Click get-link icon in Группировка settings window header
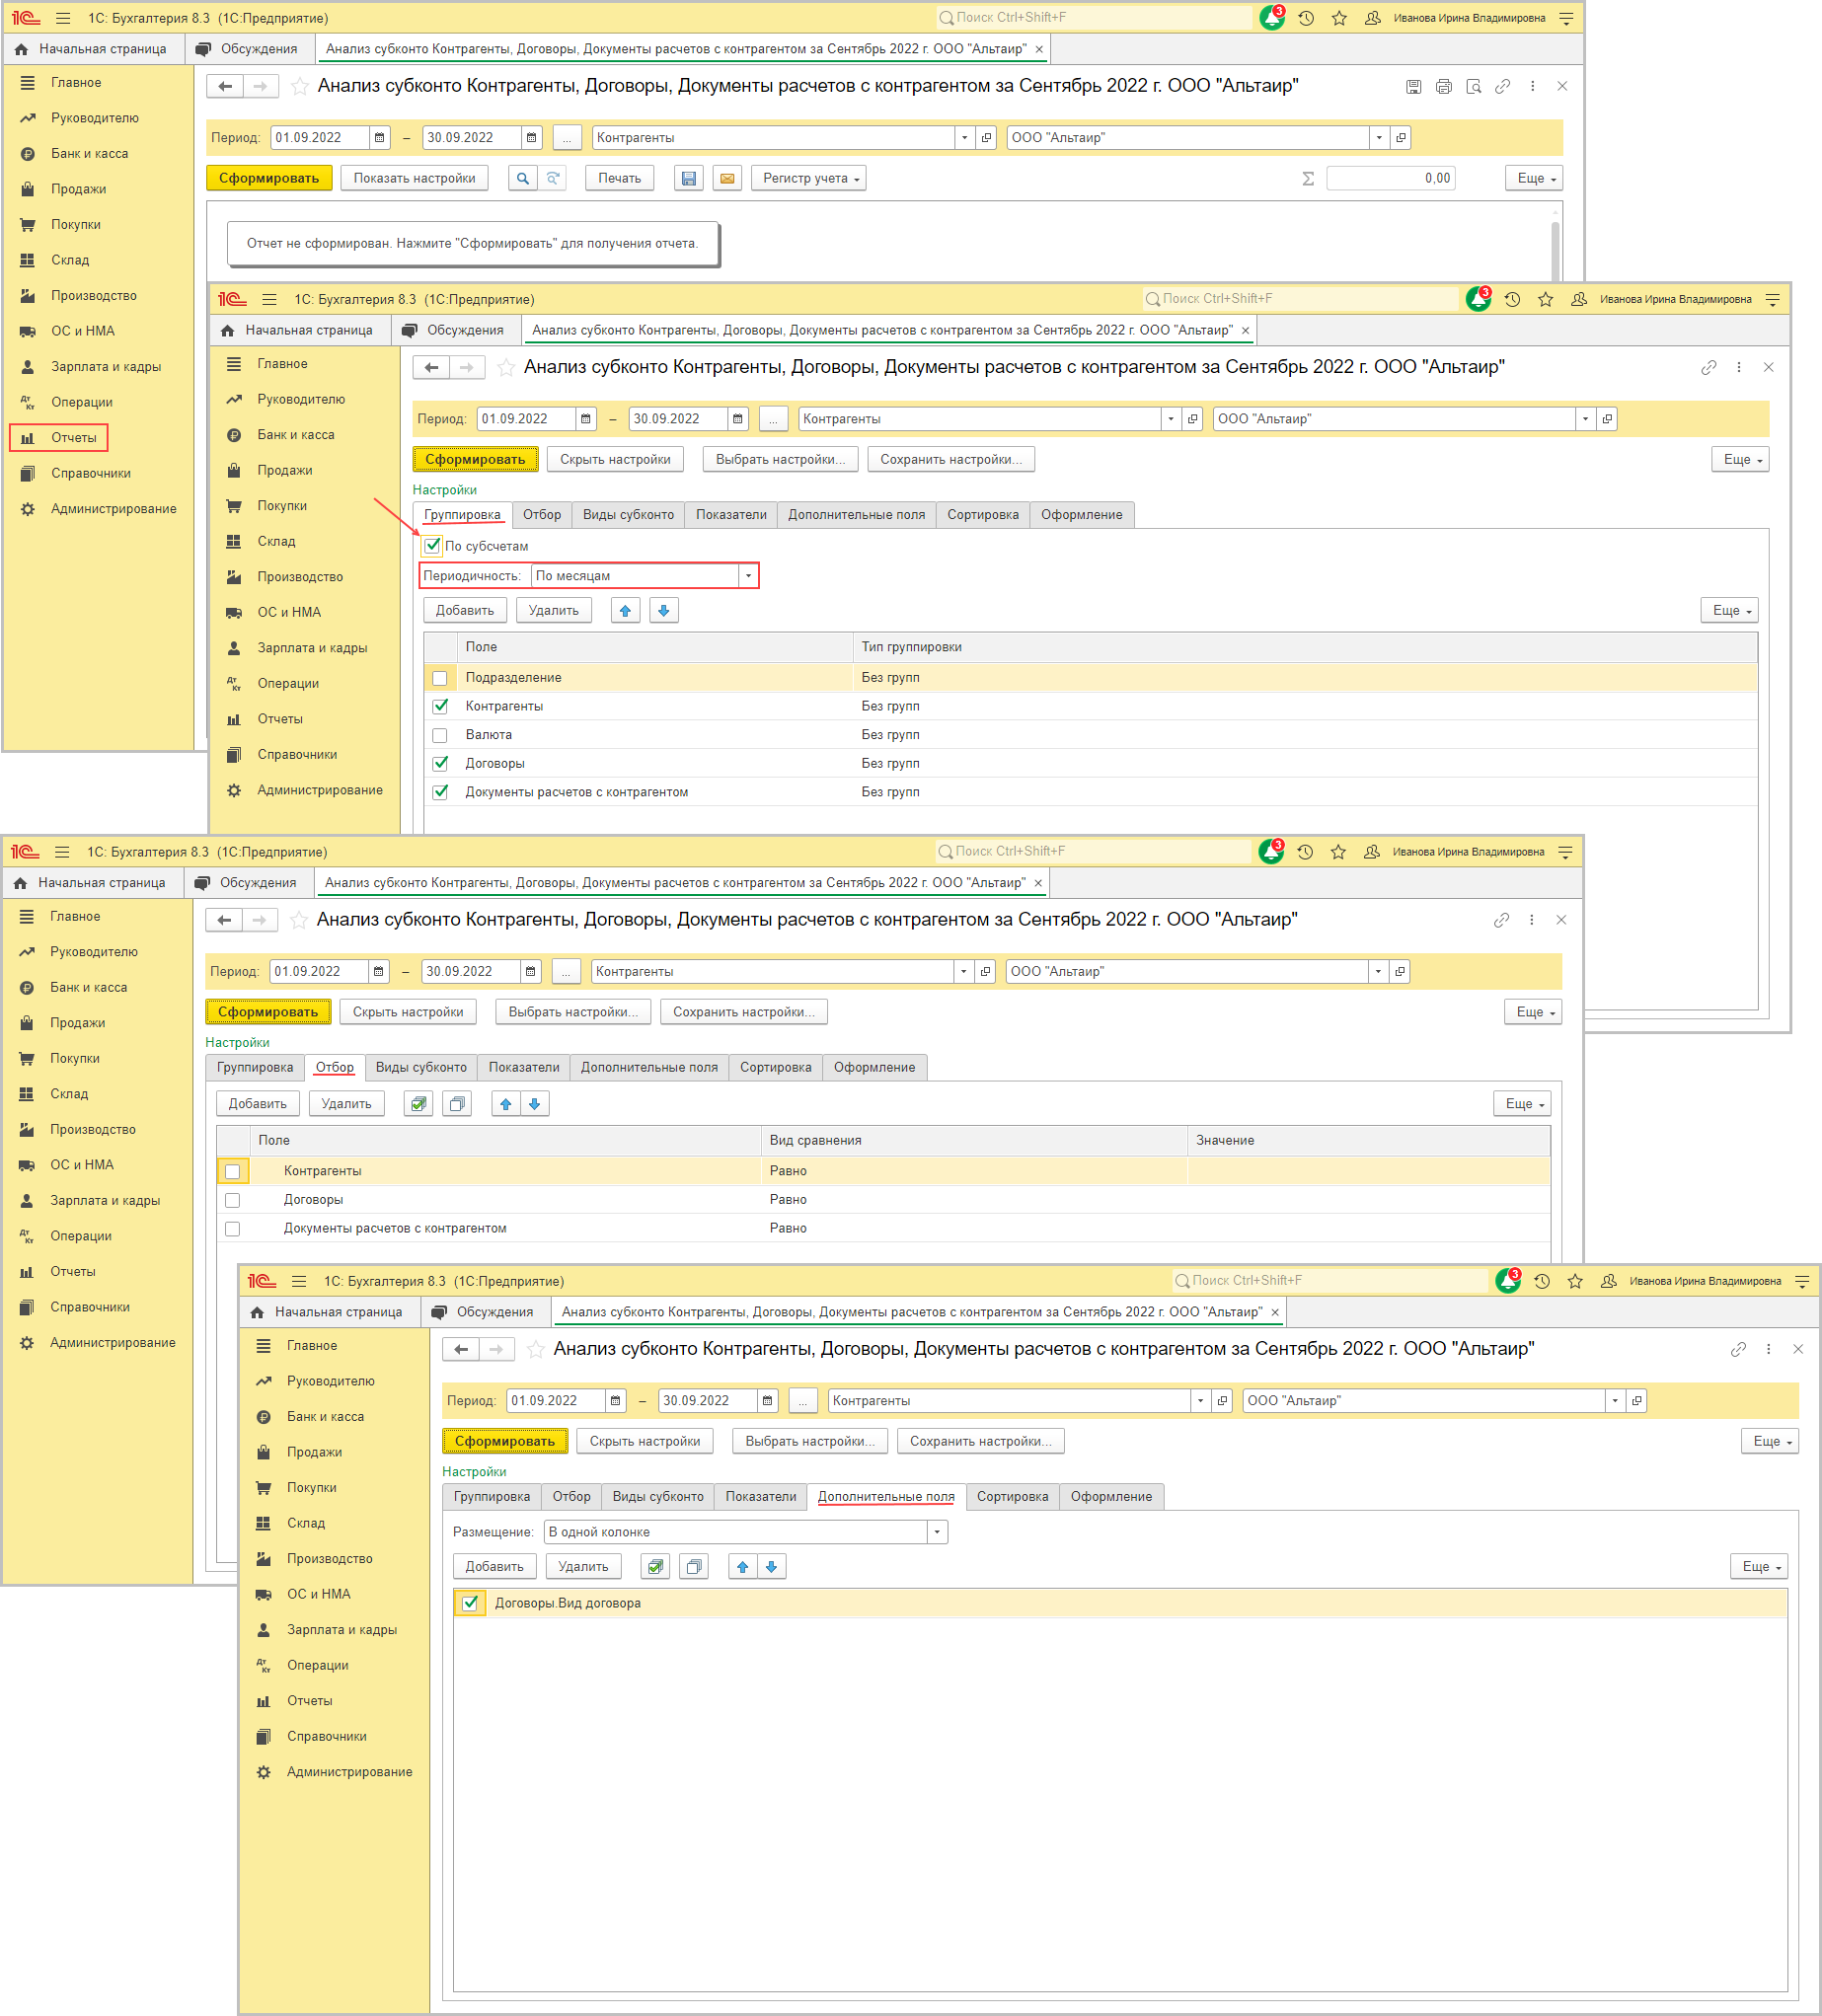The image size is (1822, 2016). tap(1708, 368)
